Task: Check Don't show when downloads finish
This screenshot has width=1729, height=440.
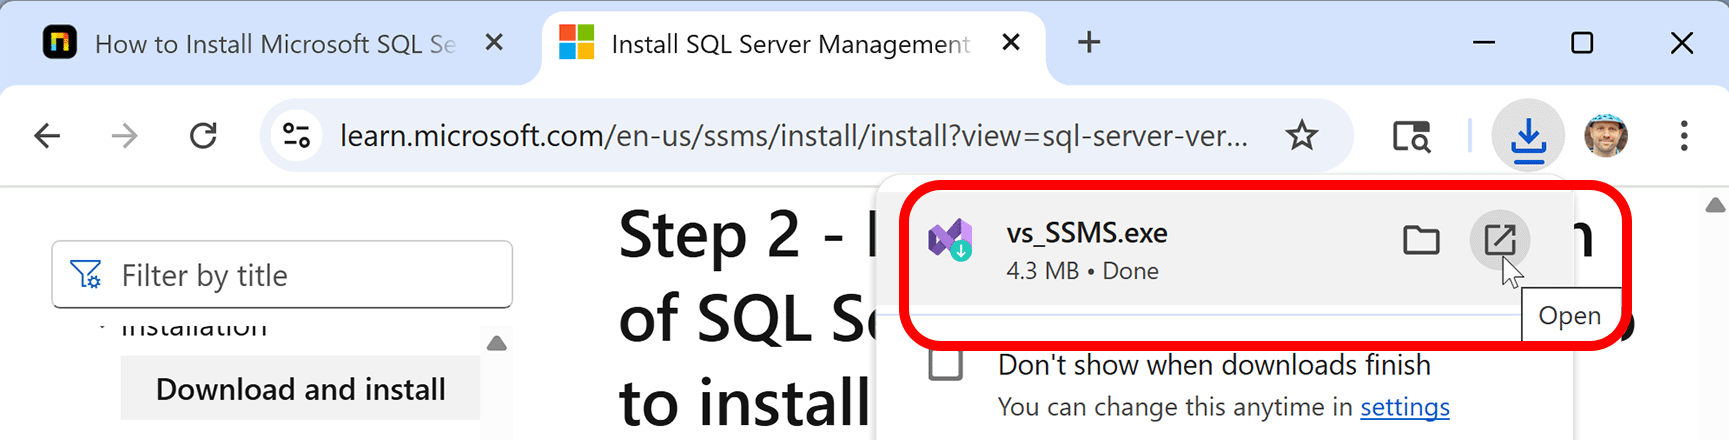Action: 945,364
